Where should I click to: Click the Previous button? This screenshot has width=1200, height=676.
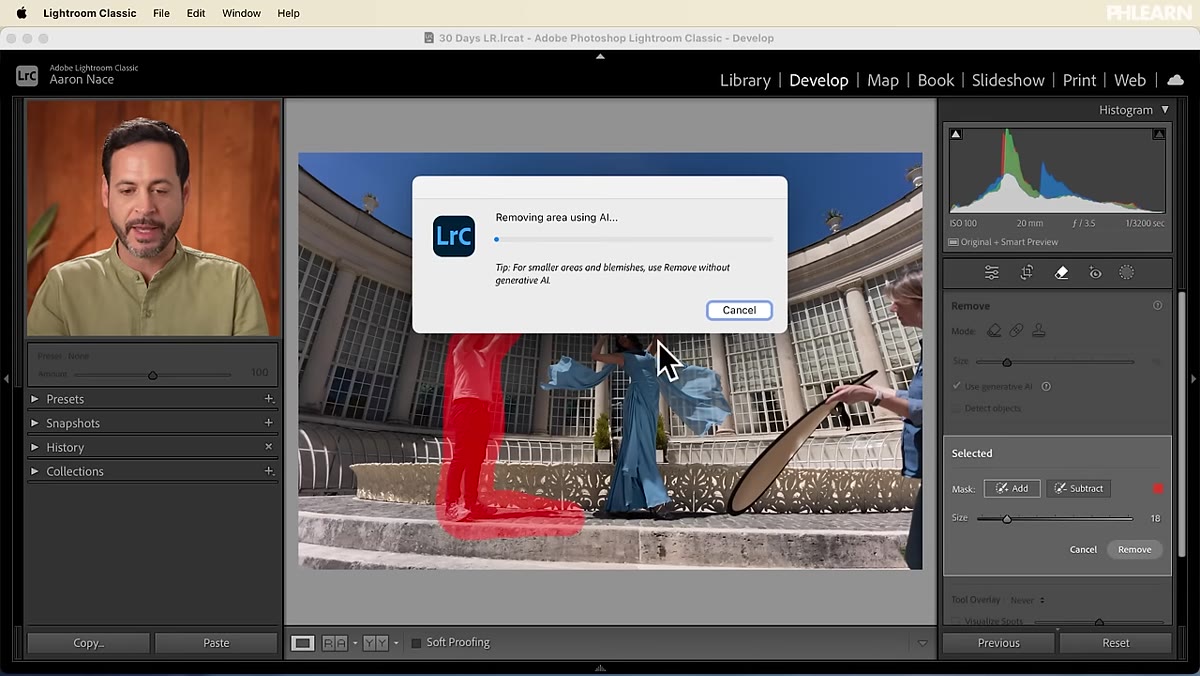click(x=998, y=643)
